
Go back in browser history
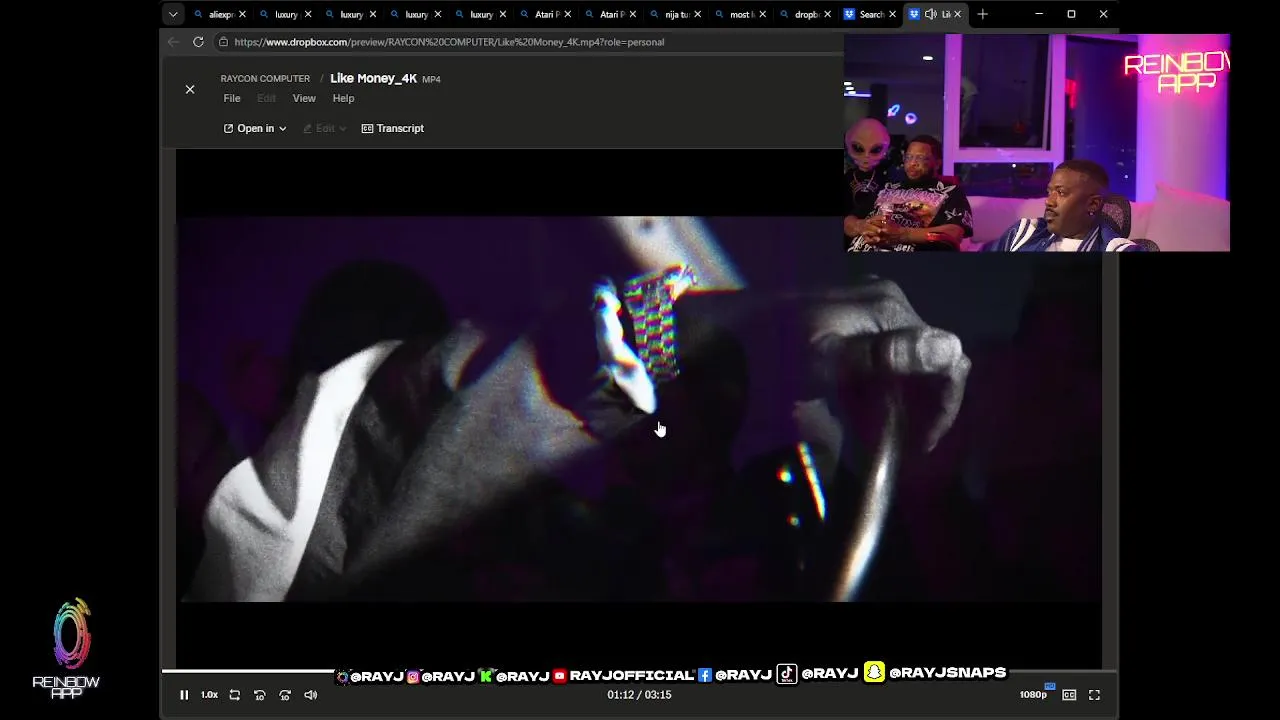click(x=173, y=42)
